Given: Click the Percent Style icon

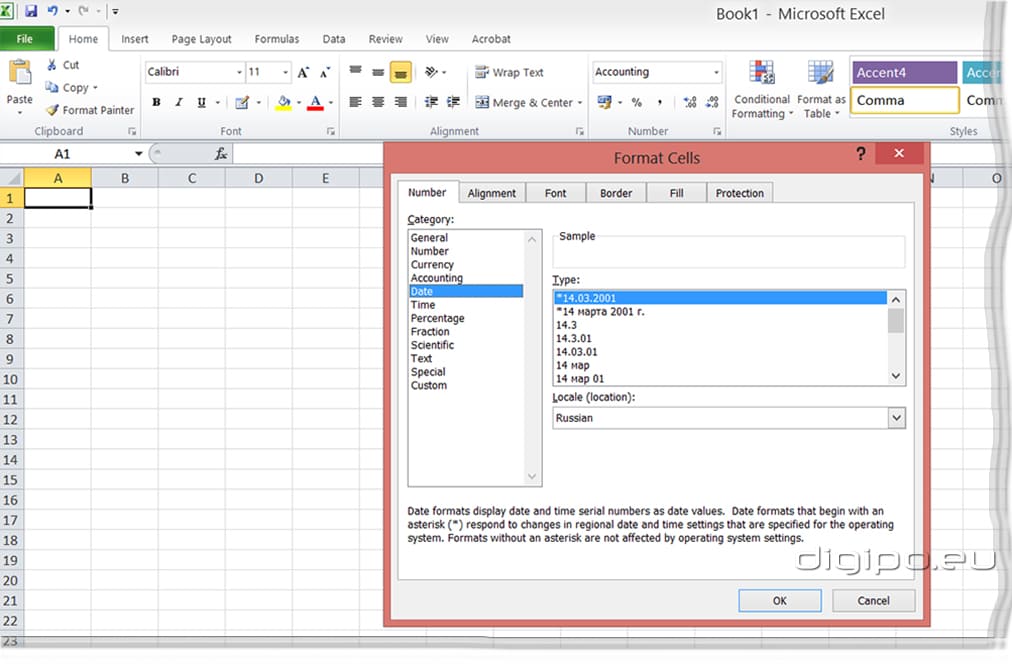Looking at the screenshot, I should pos(636,102).
